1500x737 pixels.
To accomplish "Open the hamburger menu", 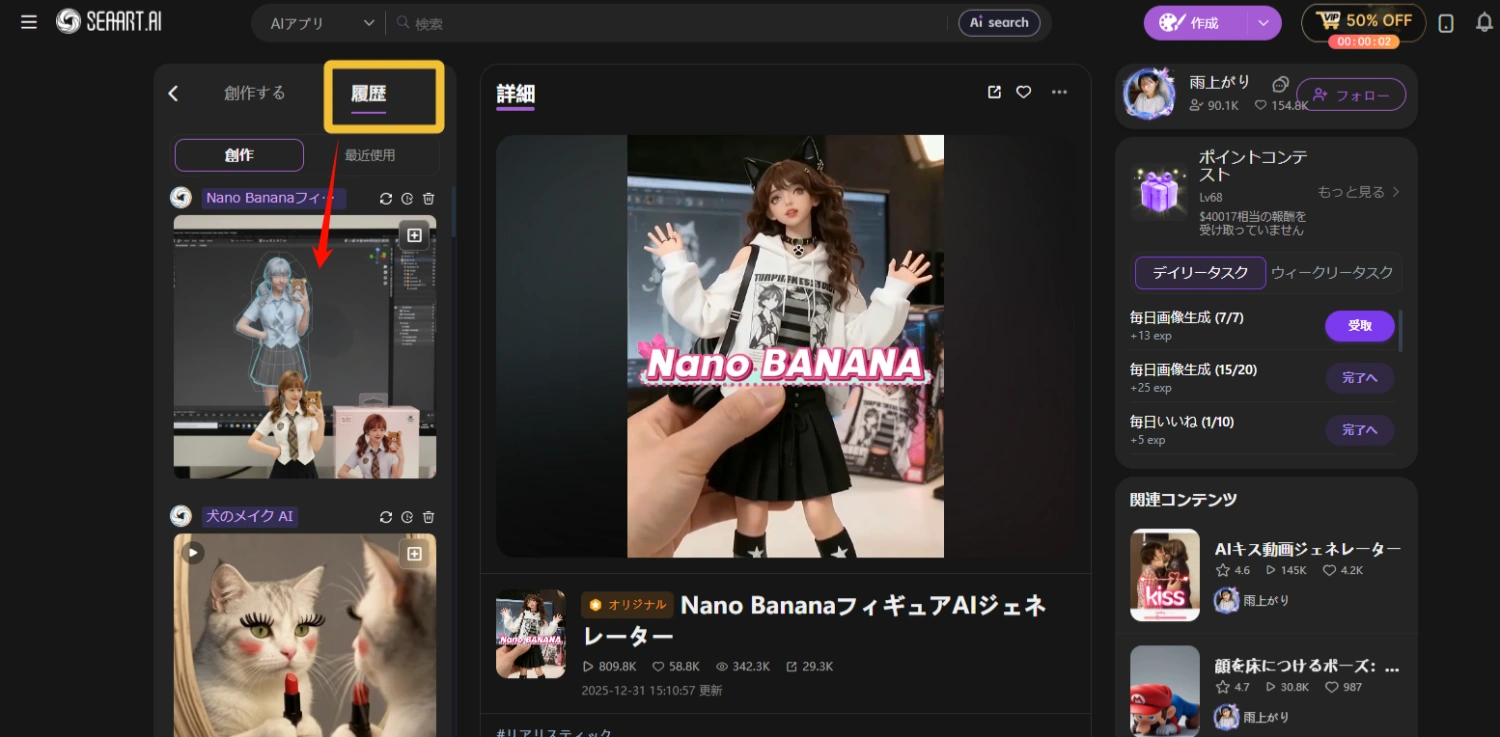I will [29, 22].
